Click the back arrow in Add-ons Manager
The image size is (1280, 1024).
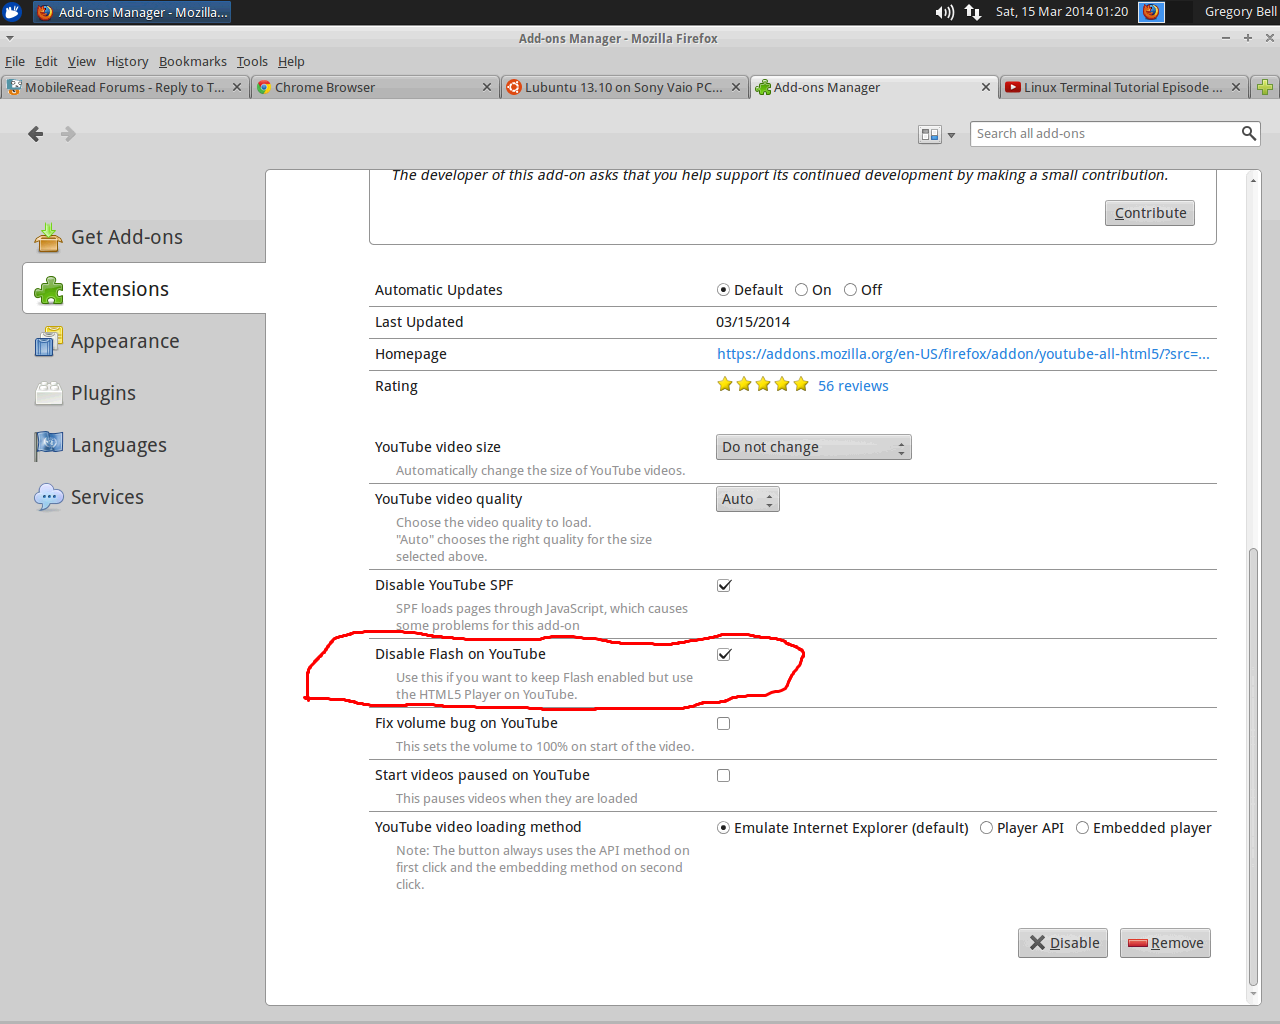click(x=36, y=134)
